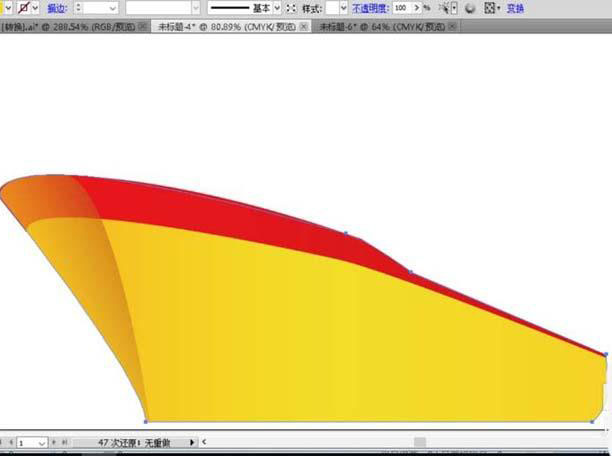Click the previous artboard arrow
Image resolution: width=612 pixels, height=456 pixels.
(x=11, y=442)
